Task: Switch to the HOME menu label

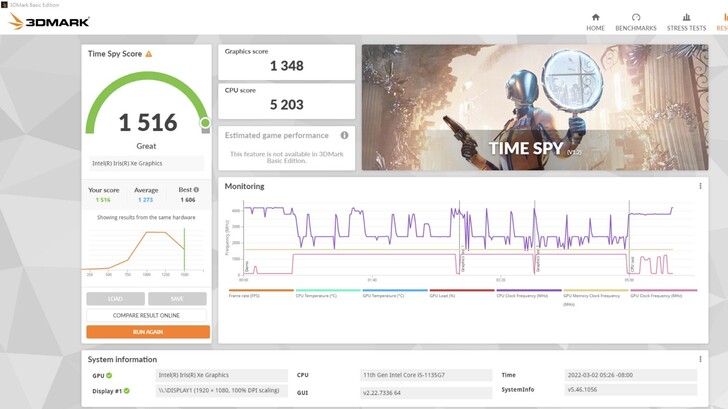Action: click(595, 28)
